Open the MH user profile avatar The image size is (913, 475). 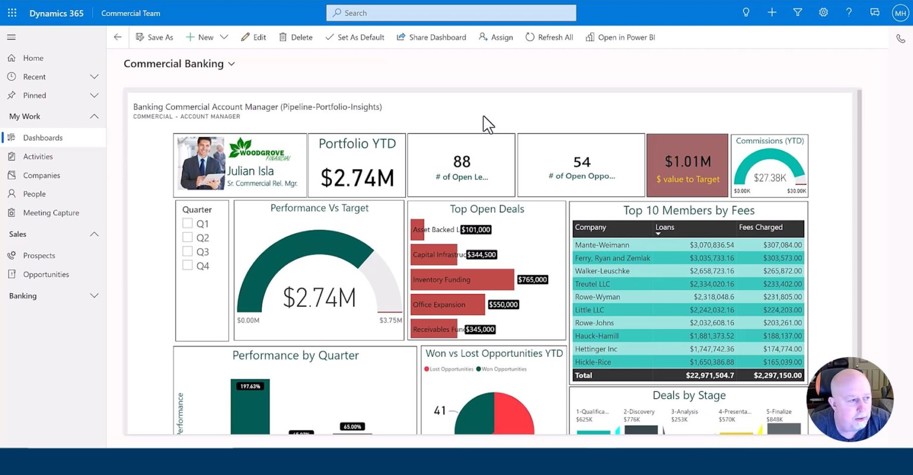tap(900, 13)
